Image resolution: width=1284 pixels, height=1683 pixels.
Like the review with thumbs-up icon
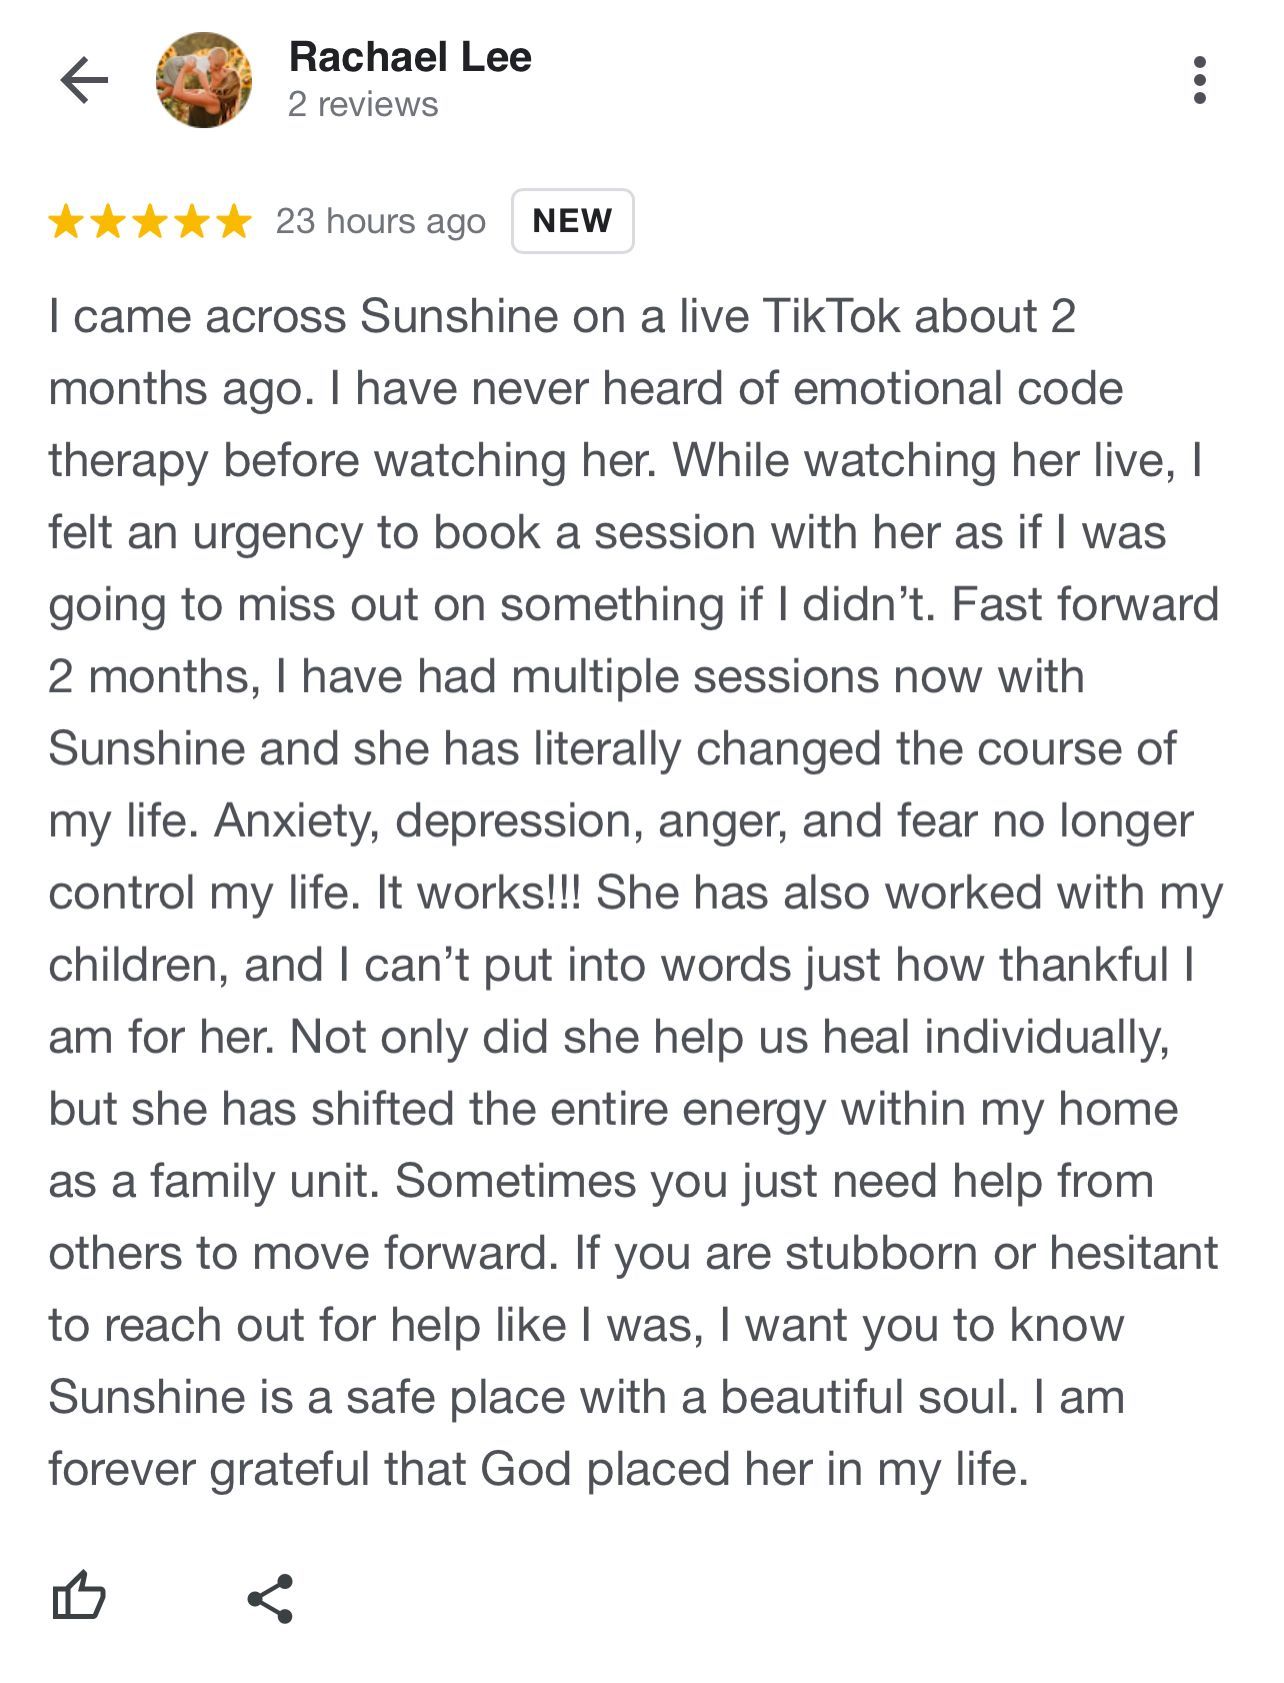[x=78, y=1595]
